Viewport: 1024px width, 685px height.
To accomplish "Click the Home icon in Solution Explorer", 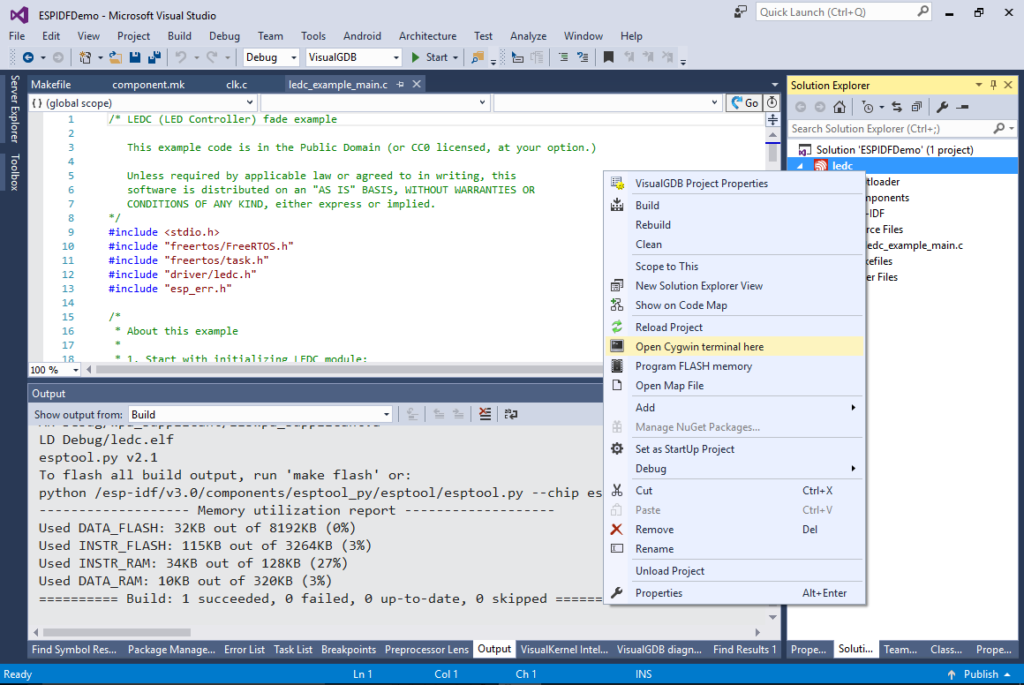I will tap(839, 107).
